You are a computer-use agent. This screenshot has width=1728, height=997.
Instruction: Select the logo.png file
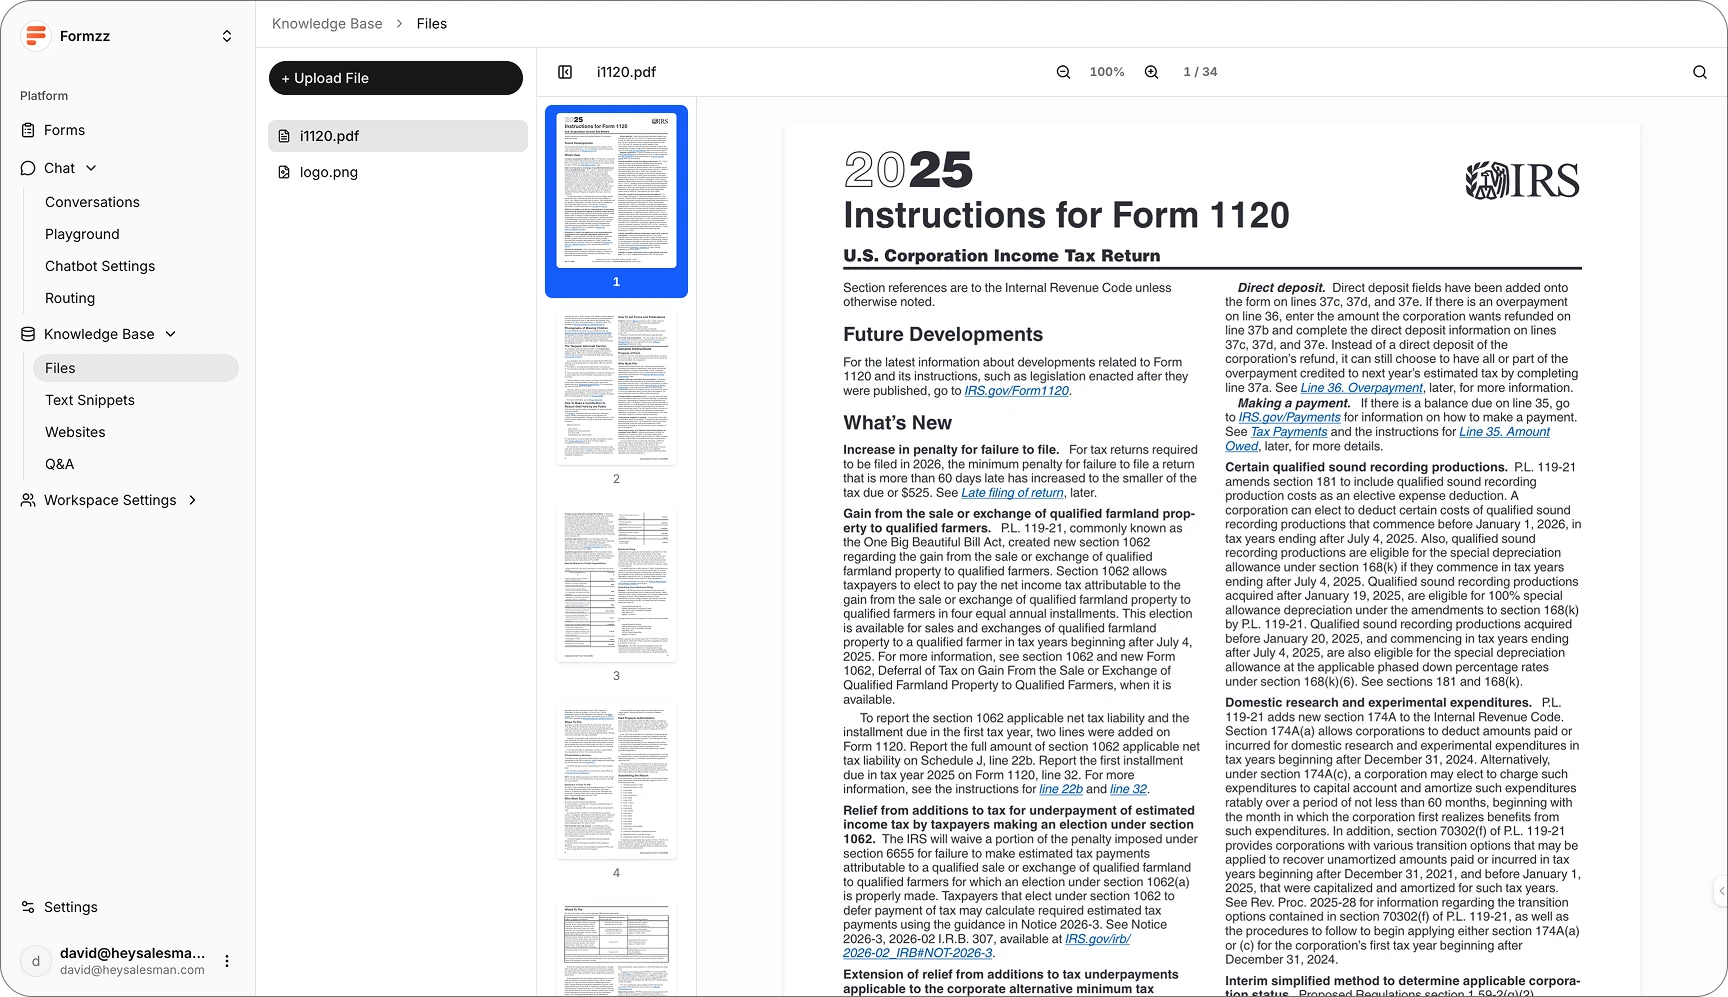coord(328,172)
